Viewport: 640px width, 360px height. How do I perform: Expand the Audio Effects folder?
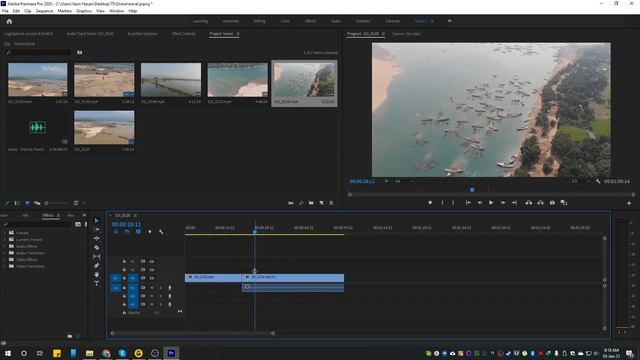click(4, 246)
